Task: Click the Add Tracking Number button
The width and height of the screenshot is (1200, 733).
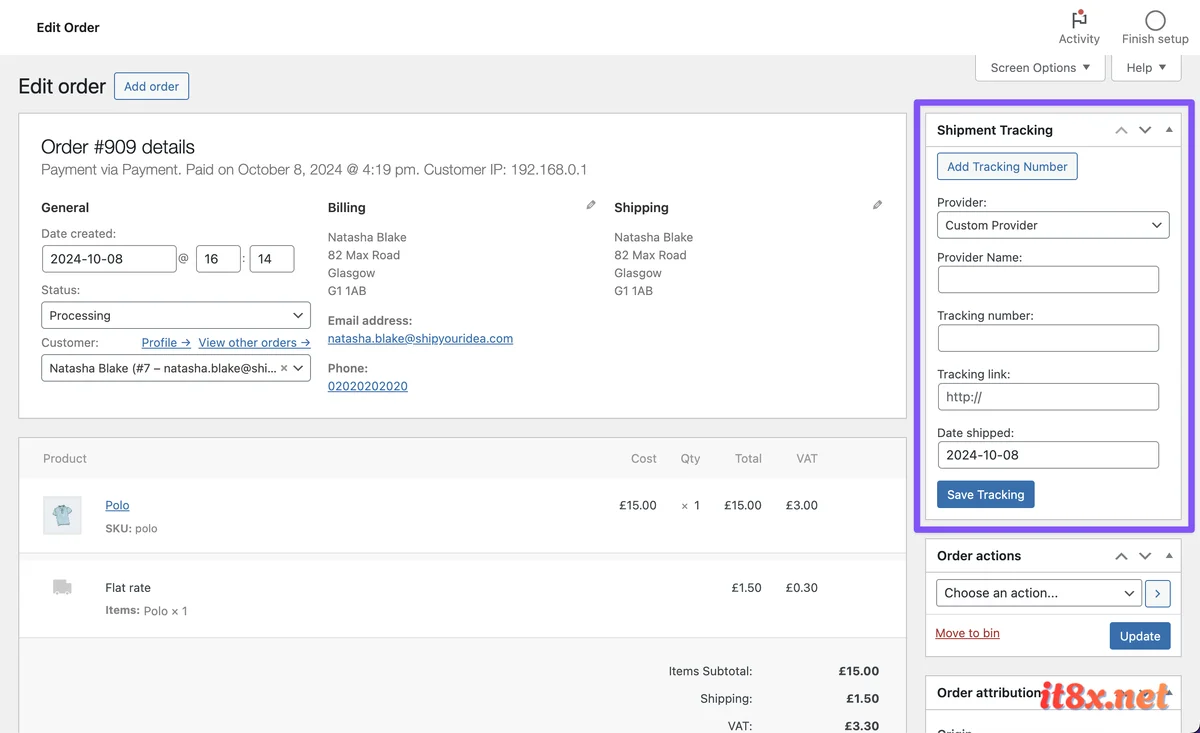Action: pyautogui.click(x=1007, y=166)
